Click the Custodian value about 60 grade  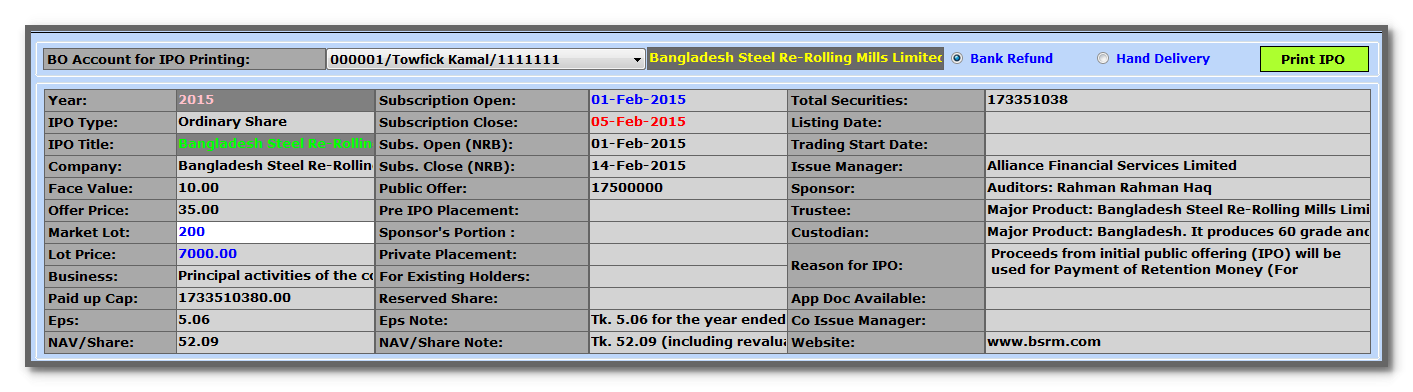pyautogui.click(x=1177, y=232)
